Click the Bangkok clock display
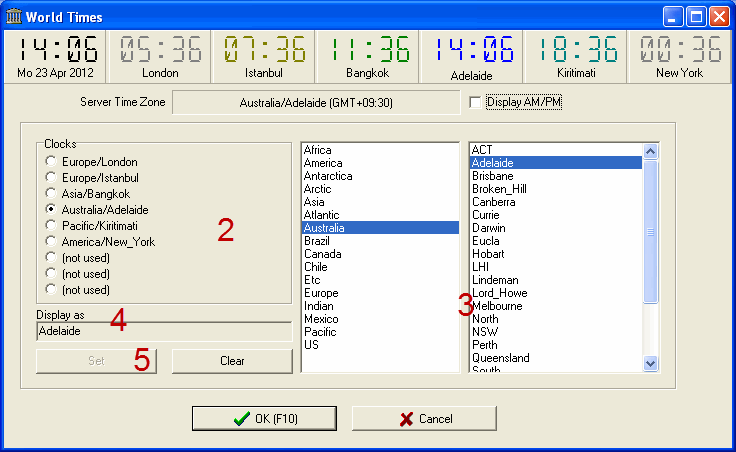This screenshot has width=736, height=452. click(x=368, y=57)
